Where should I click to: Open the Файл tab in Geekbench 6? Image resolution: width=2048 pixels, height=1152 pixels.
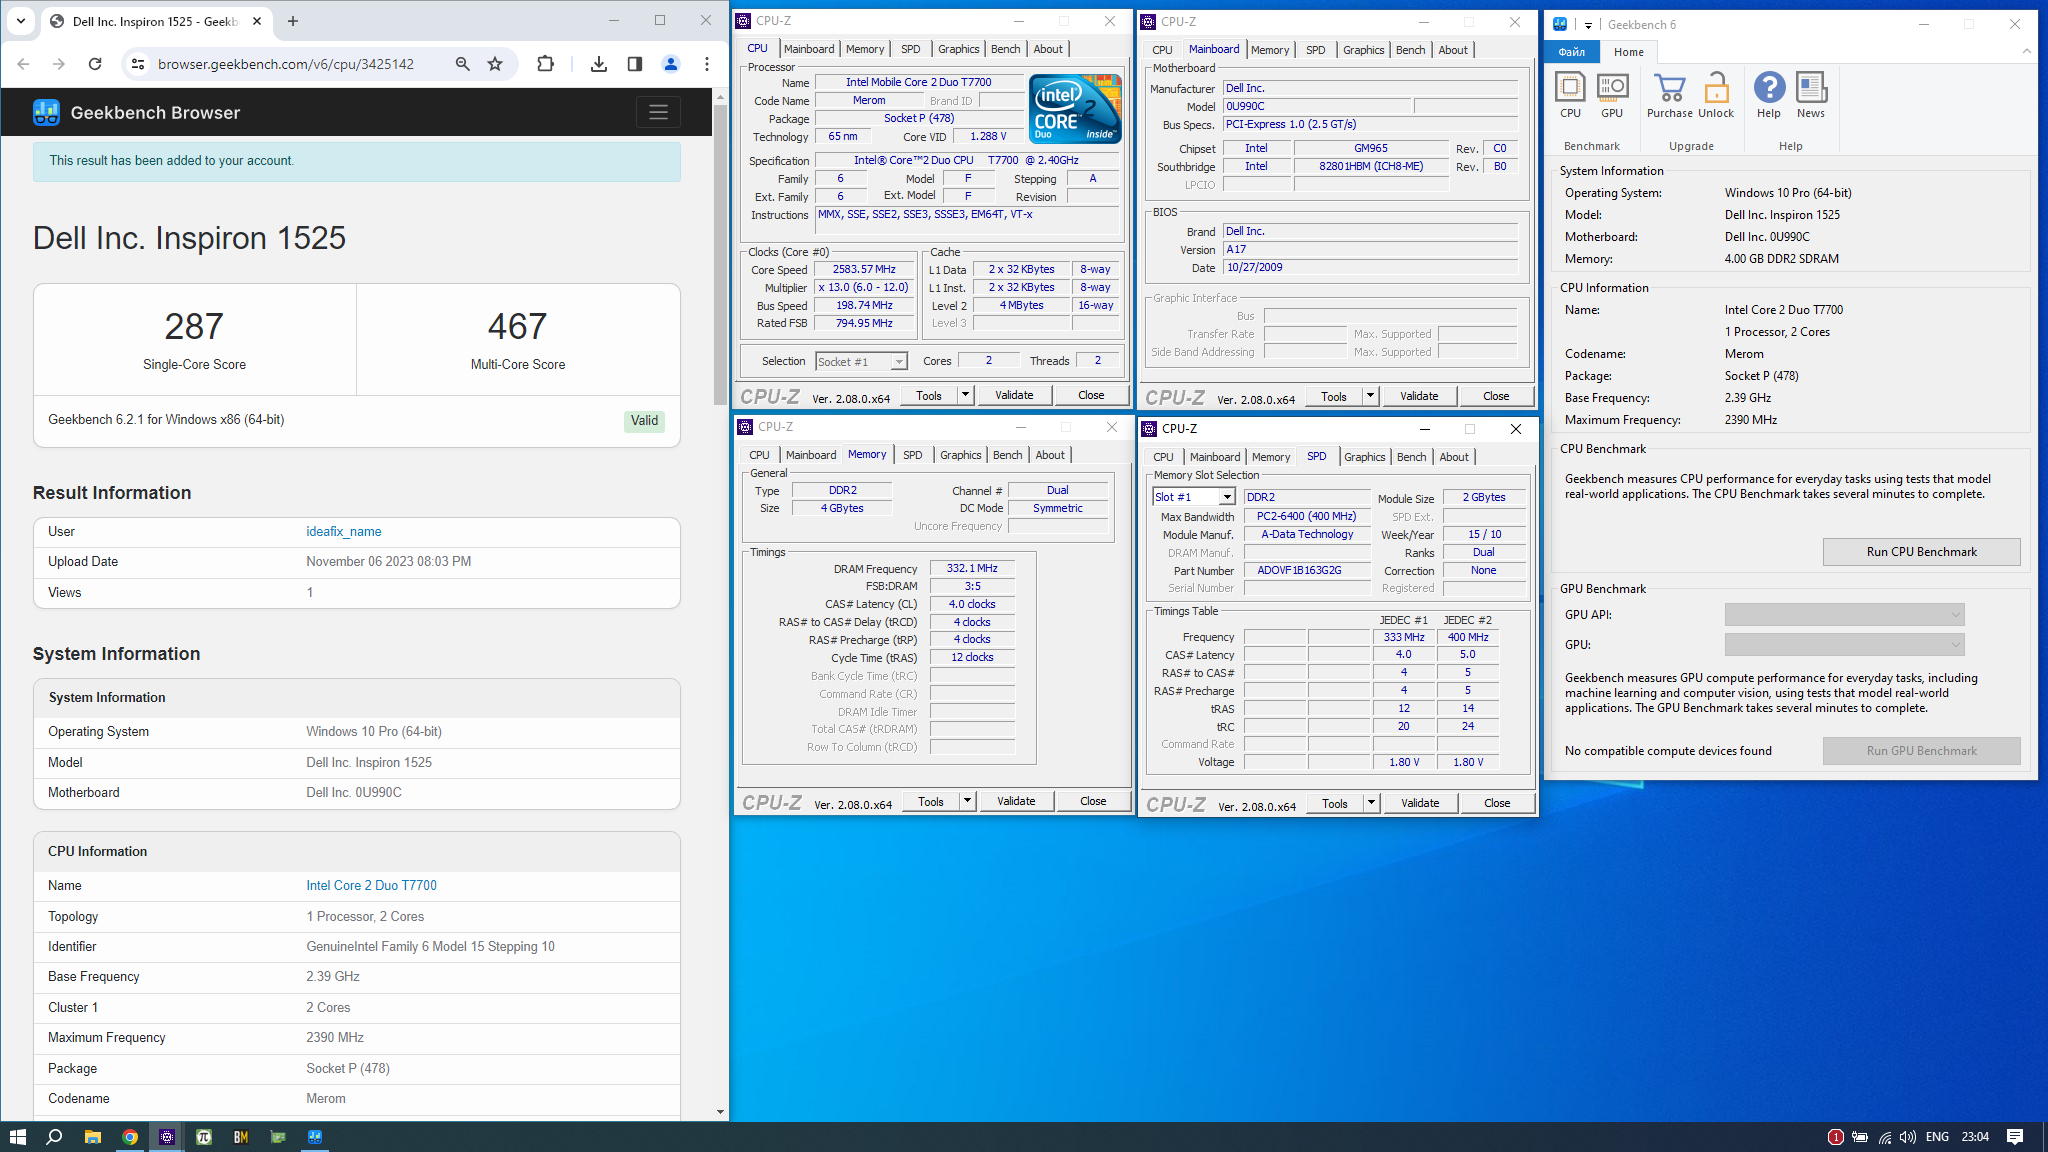[1571, 52]
